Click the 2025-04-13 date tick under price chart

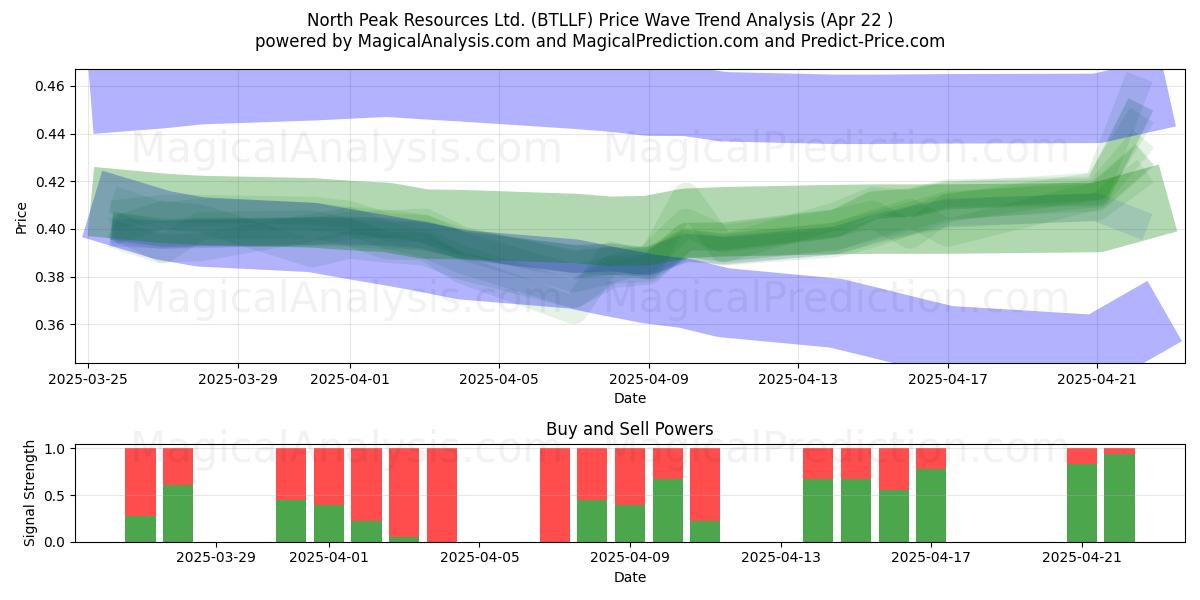pos(798,379)
